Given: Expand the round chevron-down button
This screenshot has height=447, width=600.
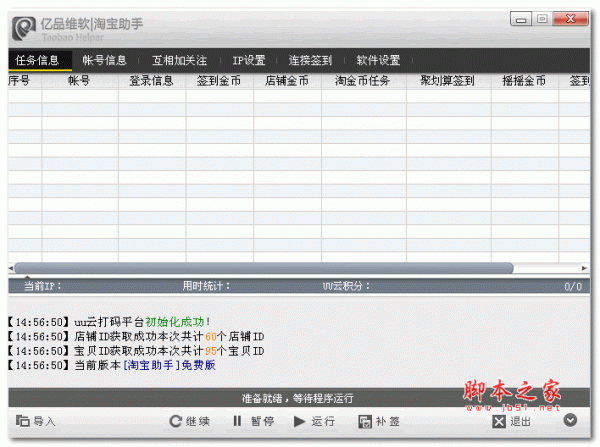Looking at the screenshot, I should [570, 420].
